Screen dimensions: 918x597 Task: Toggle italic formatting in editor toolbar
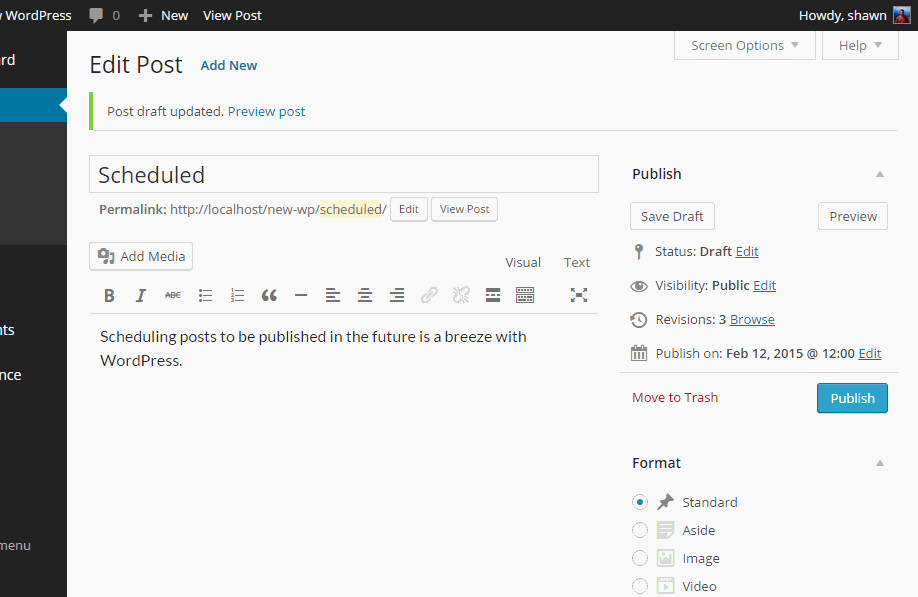click(141, 296)
